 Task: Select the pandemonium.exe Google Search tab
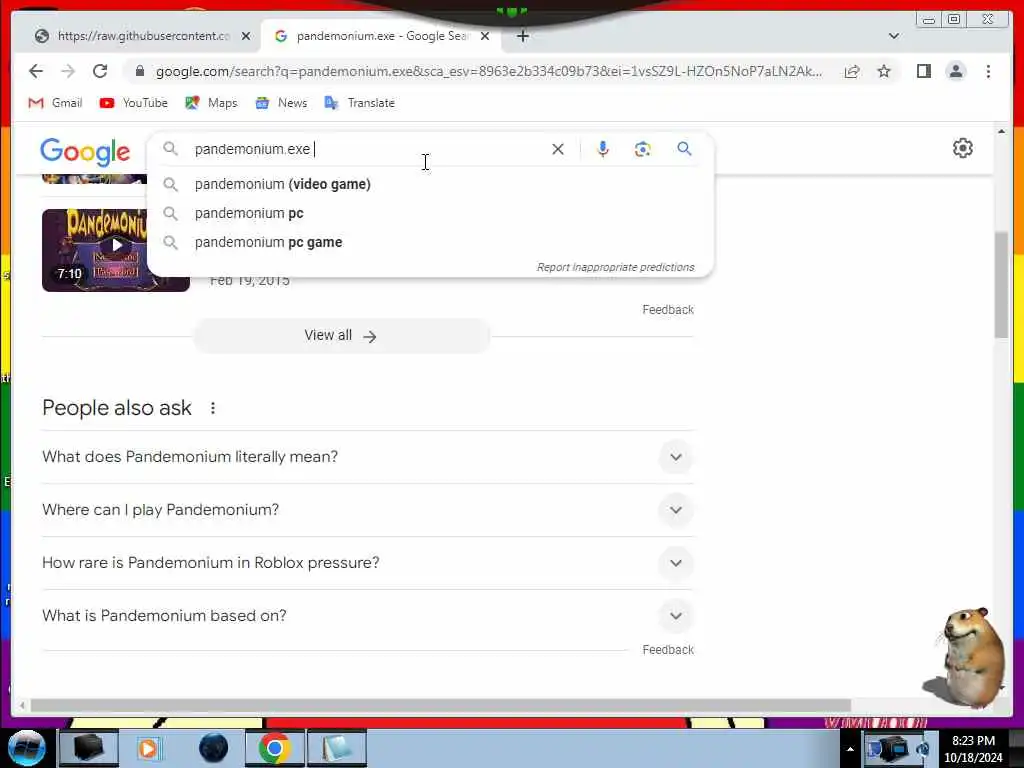click(x=381, y=36)
